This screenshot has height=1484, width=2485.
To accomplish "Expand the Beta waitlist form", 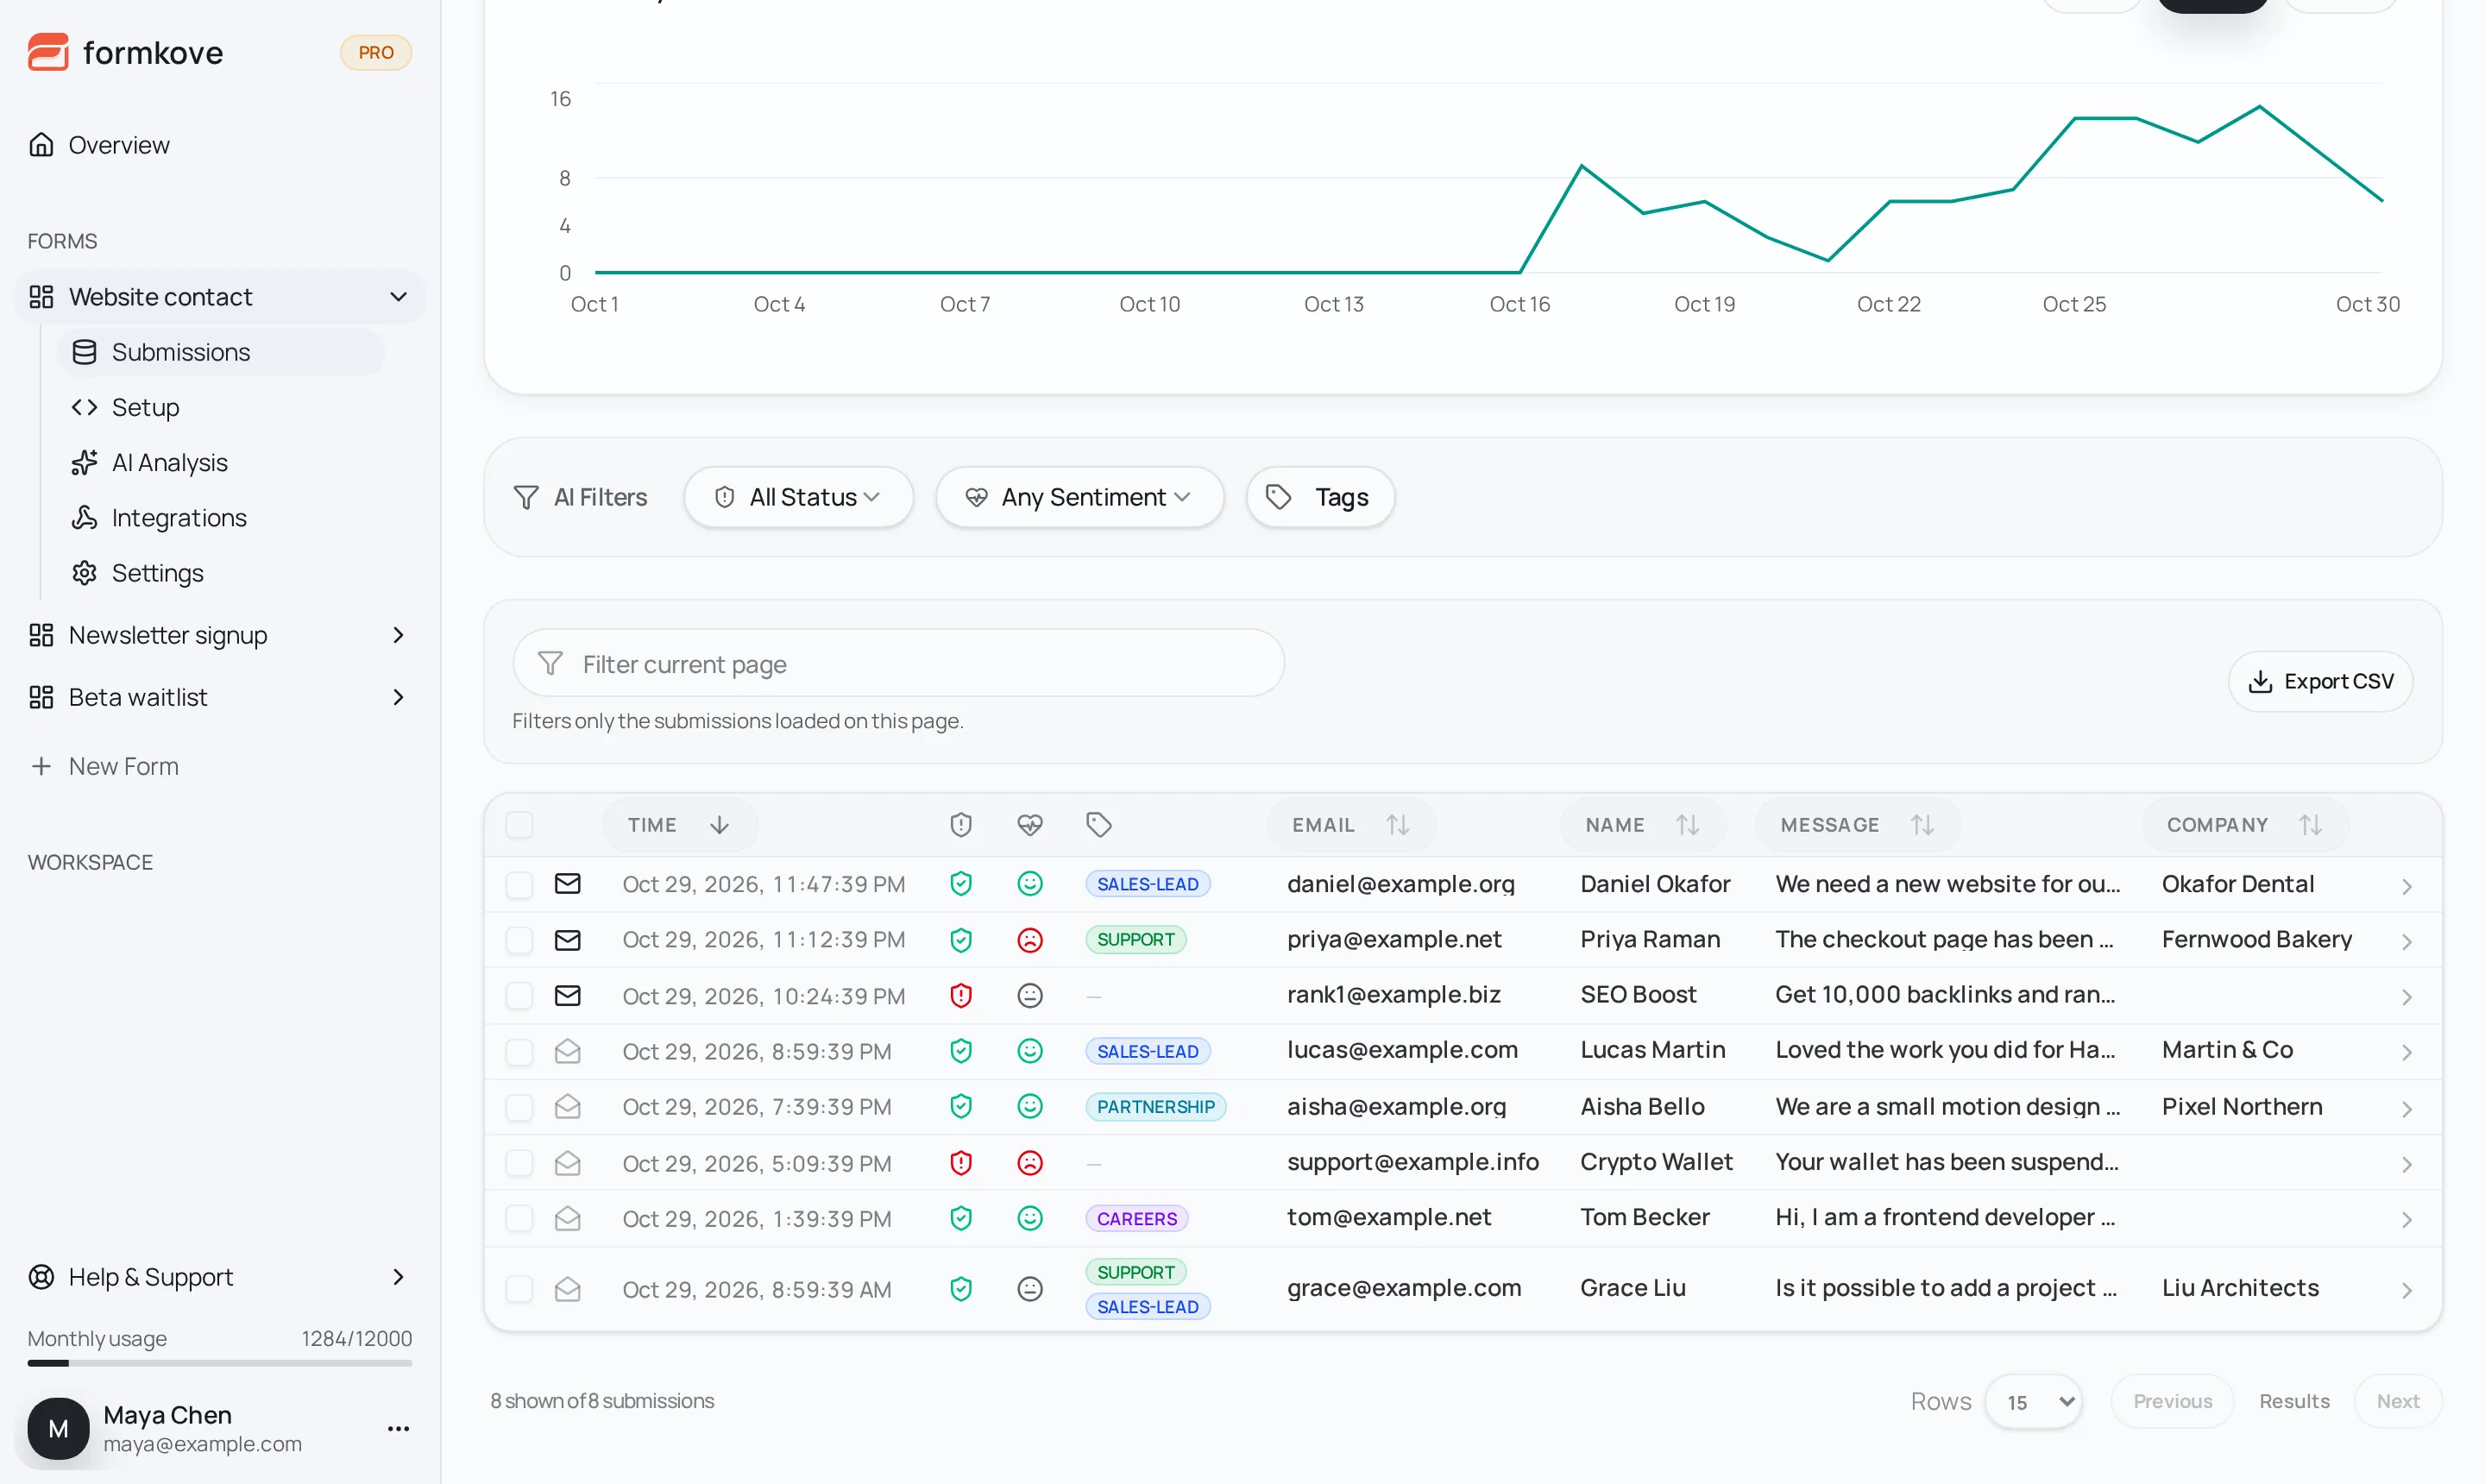I will point(220,697).
